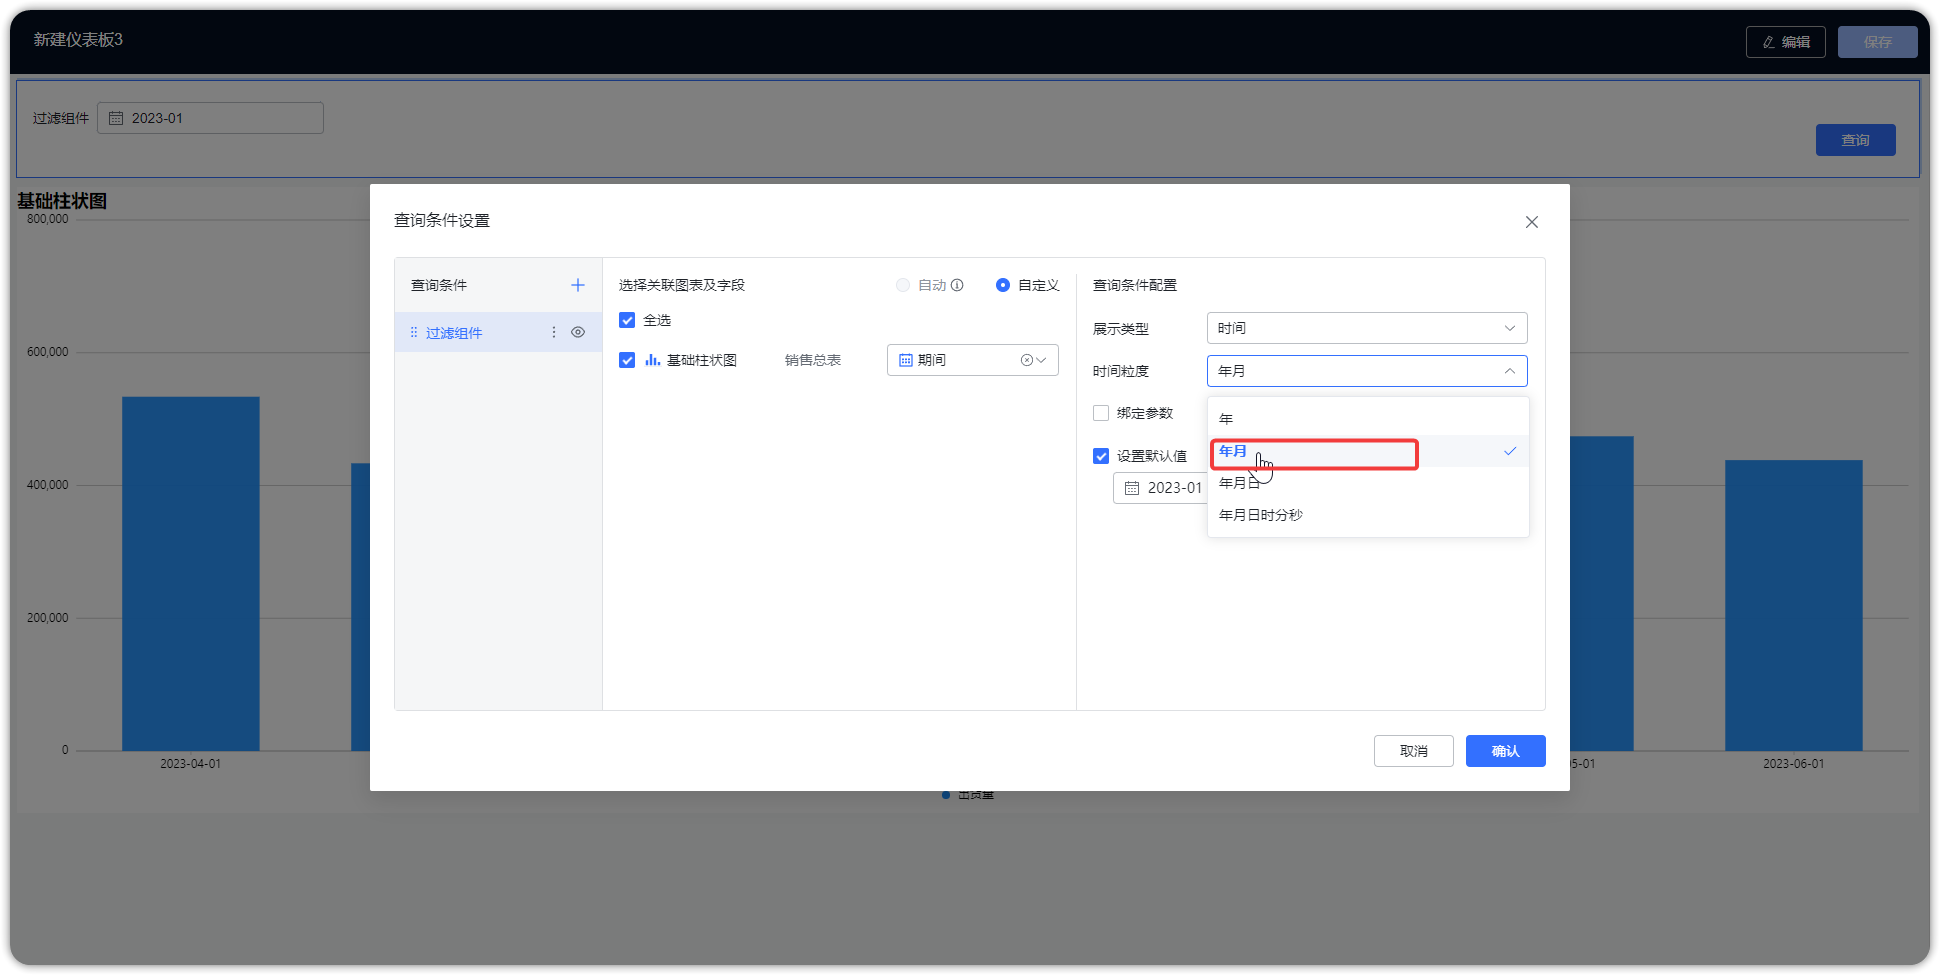Click the 查询 button on dashboard
This screenshot has width=1940, height=975.
click(1855, 140)
